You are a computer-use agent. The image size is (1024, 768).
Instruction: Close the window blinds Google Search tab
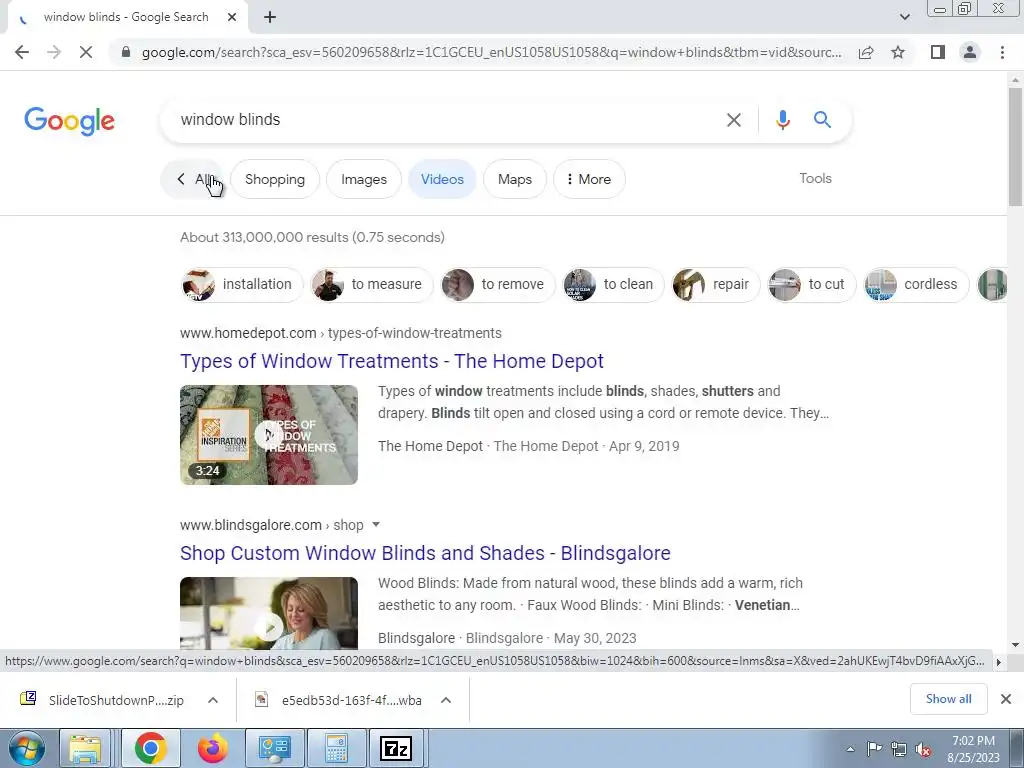click(232, 18)
